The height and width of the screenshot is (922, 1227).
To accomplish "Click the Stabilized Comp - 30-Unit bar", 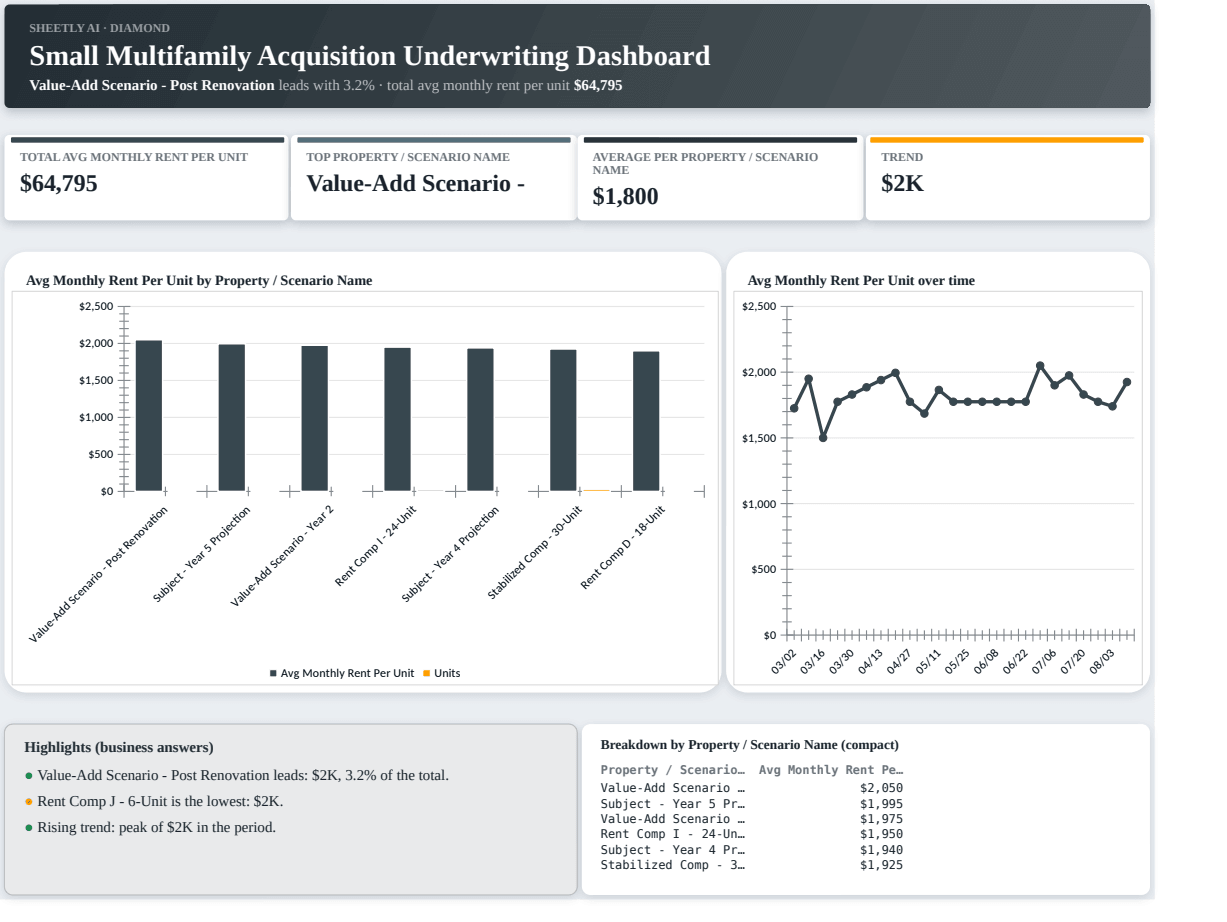I will 563,421.
